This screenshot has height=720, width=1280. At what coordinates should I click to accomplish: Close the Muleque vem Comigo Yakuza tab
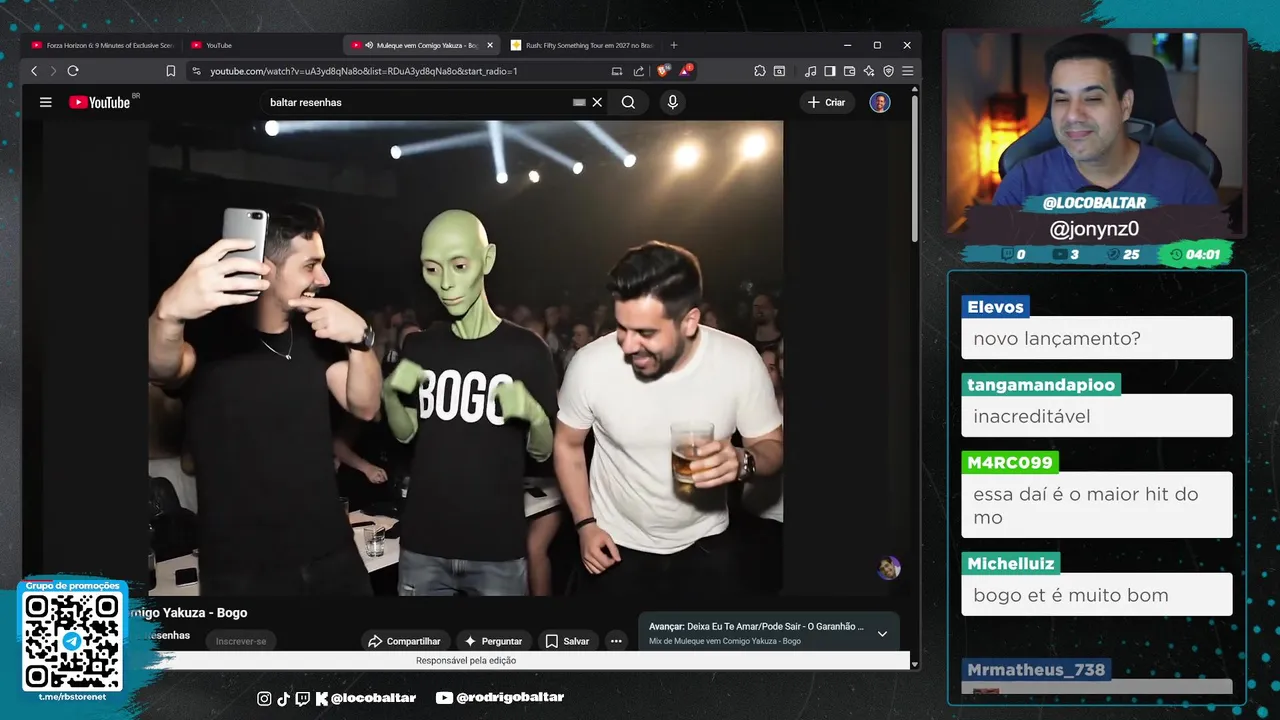click(x=490, y=45)
